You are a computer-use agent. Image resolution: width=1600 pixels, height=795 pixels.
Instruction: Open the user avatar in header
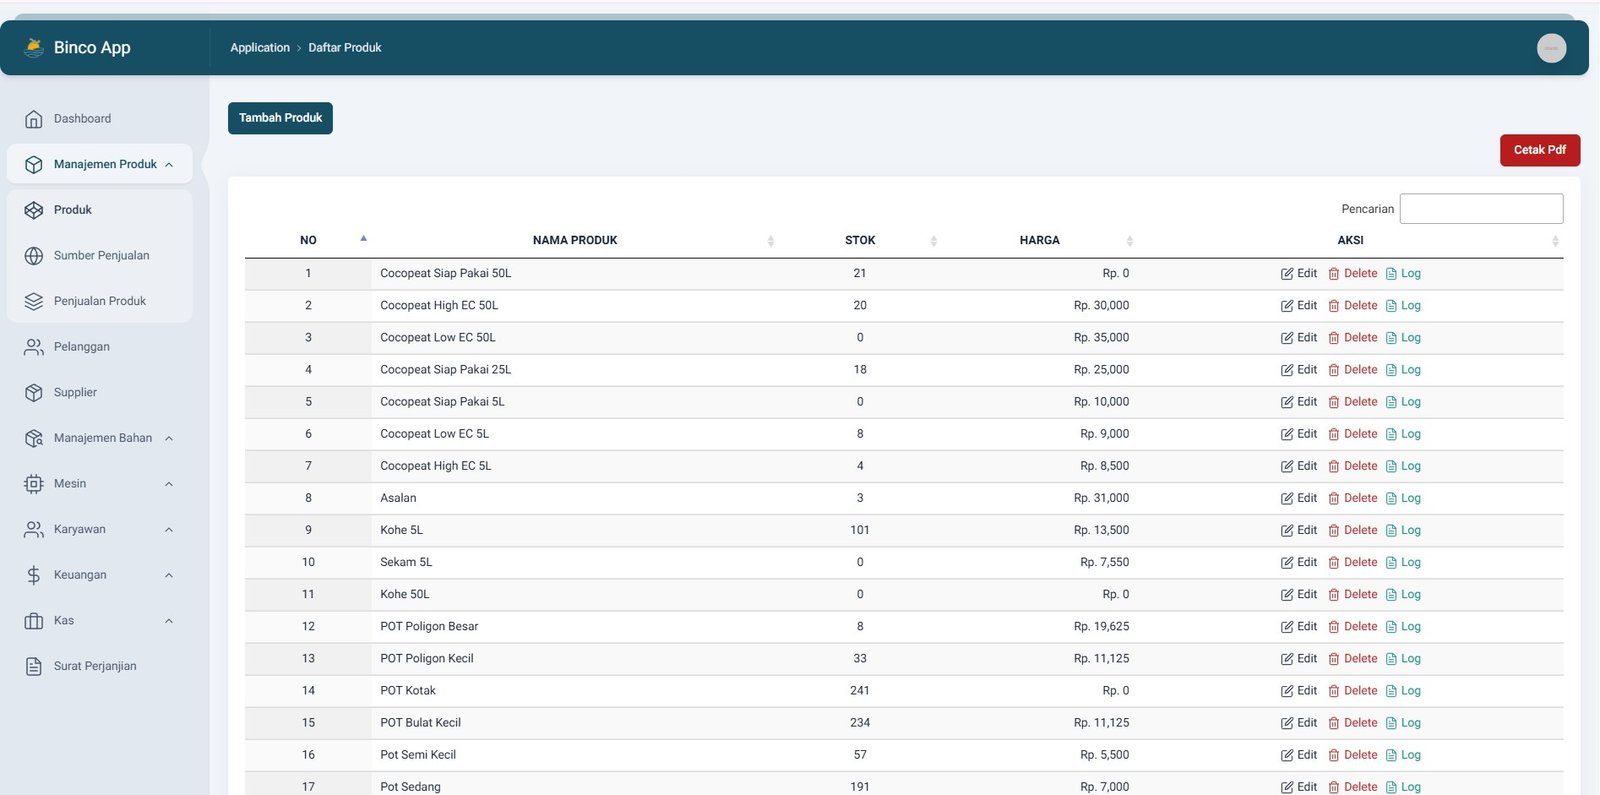pos(1551,48)
